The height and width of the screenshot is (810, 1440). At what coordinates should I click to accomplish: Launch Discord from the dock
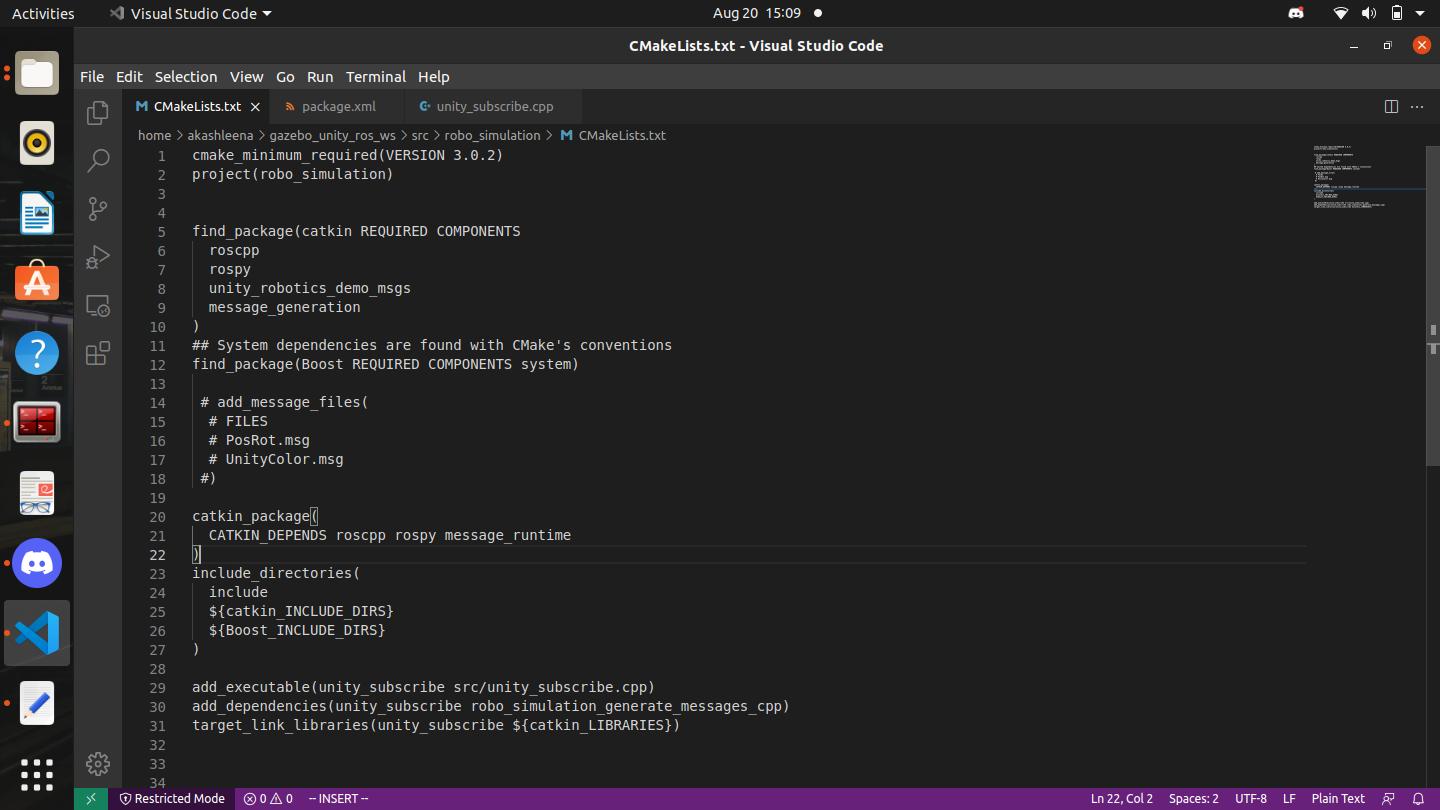pos(36,563)
